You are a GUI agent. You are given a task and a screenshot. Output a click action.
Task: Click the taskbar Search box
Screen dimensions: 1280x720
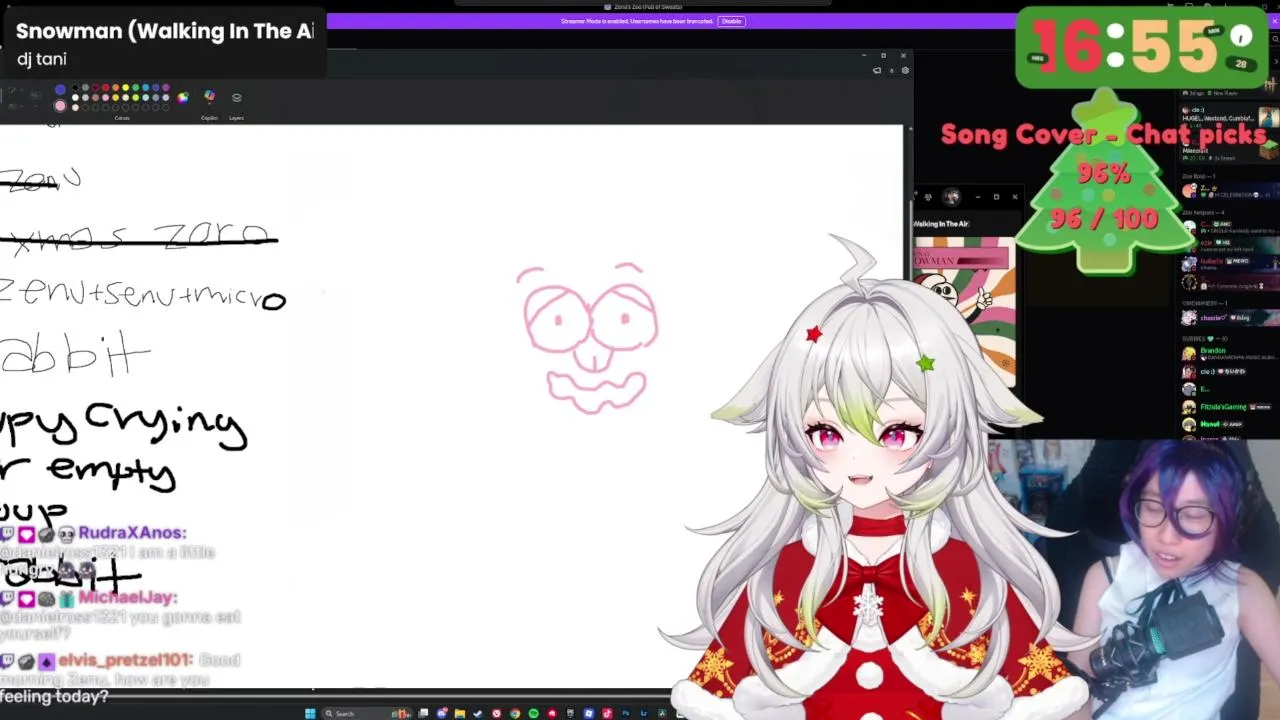[367, 713]
